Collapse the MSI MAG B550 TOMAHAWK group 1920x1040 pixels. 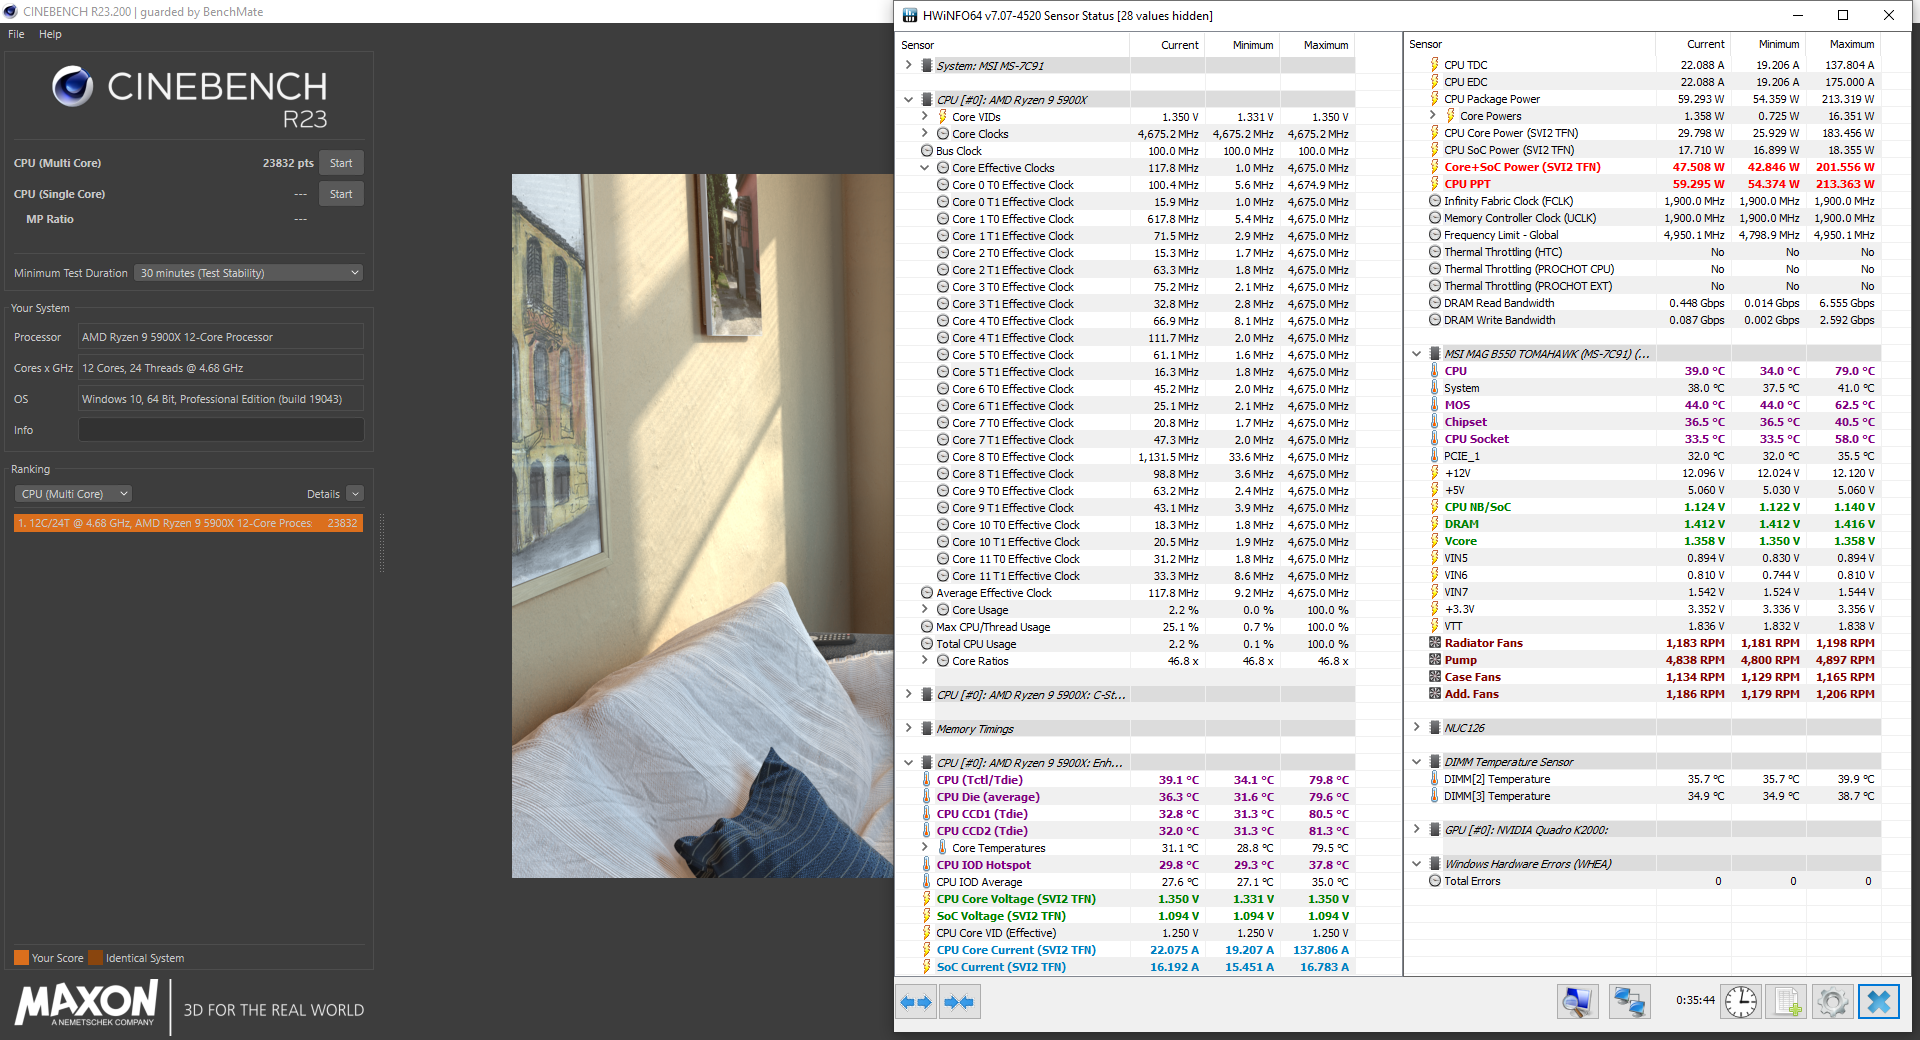1416,354
